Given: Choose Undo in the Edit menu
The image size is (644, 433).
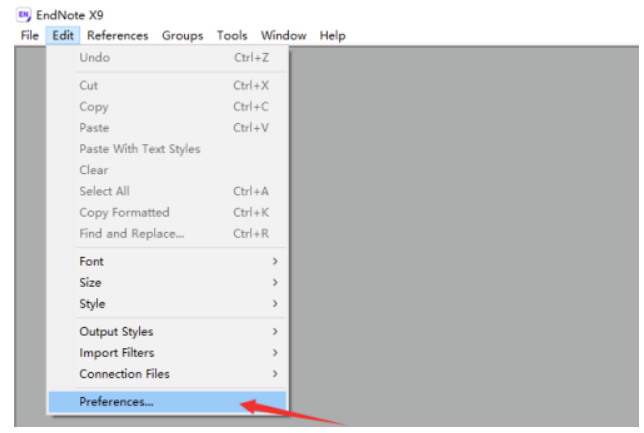Looking at the screenshot, I should tap(168, 58).
